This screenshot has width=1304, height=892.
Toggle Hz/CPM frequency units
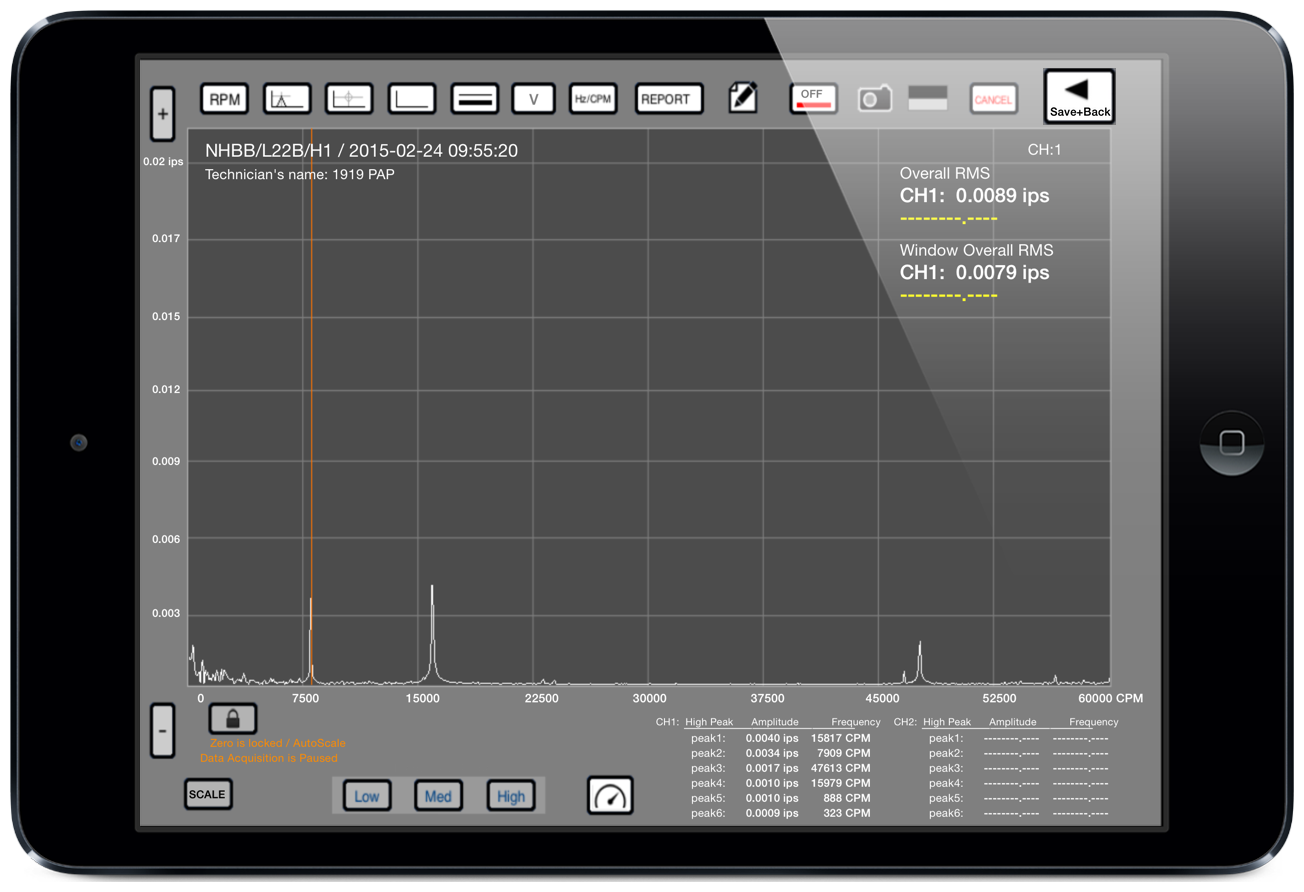click(593, 99)
